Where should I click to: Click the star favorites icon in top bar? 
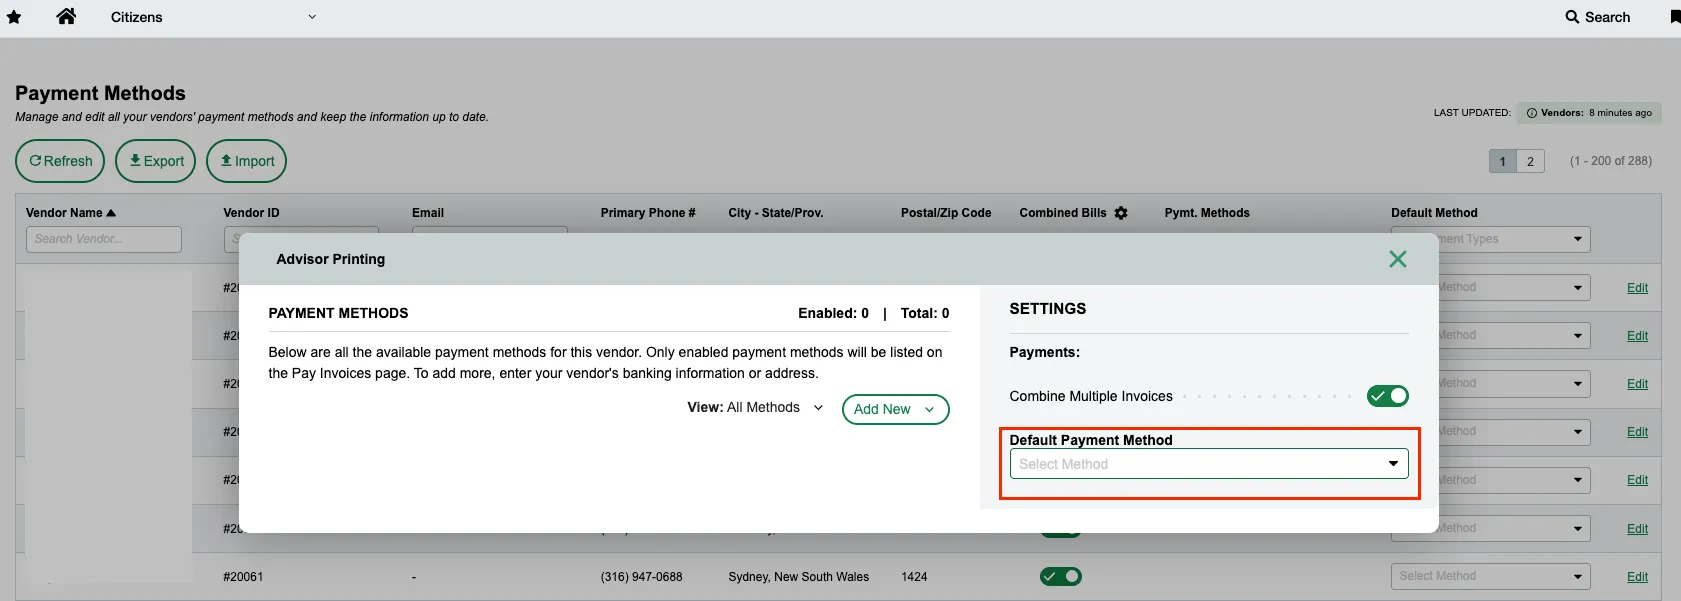pyautogui.click(x=14, y=17)
